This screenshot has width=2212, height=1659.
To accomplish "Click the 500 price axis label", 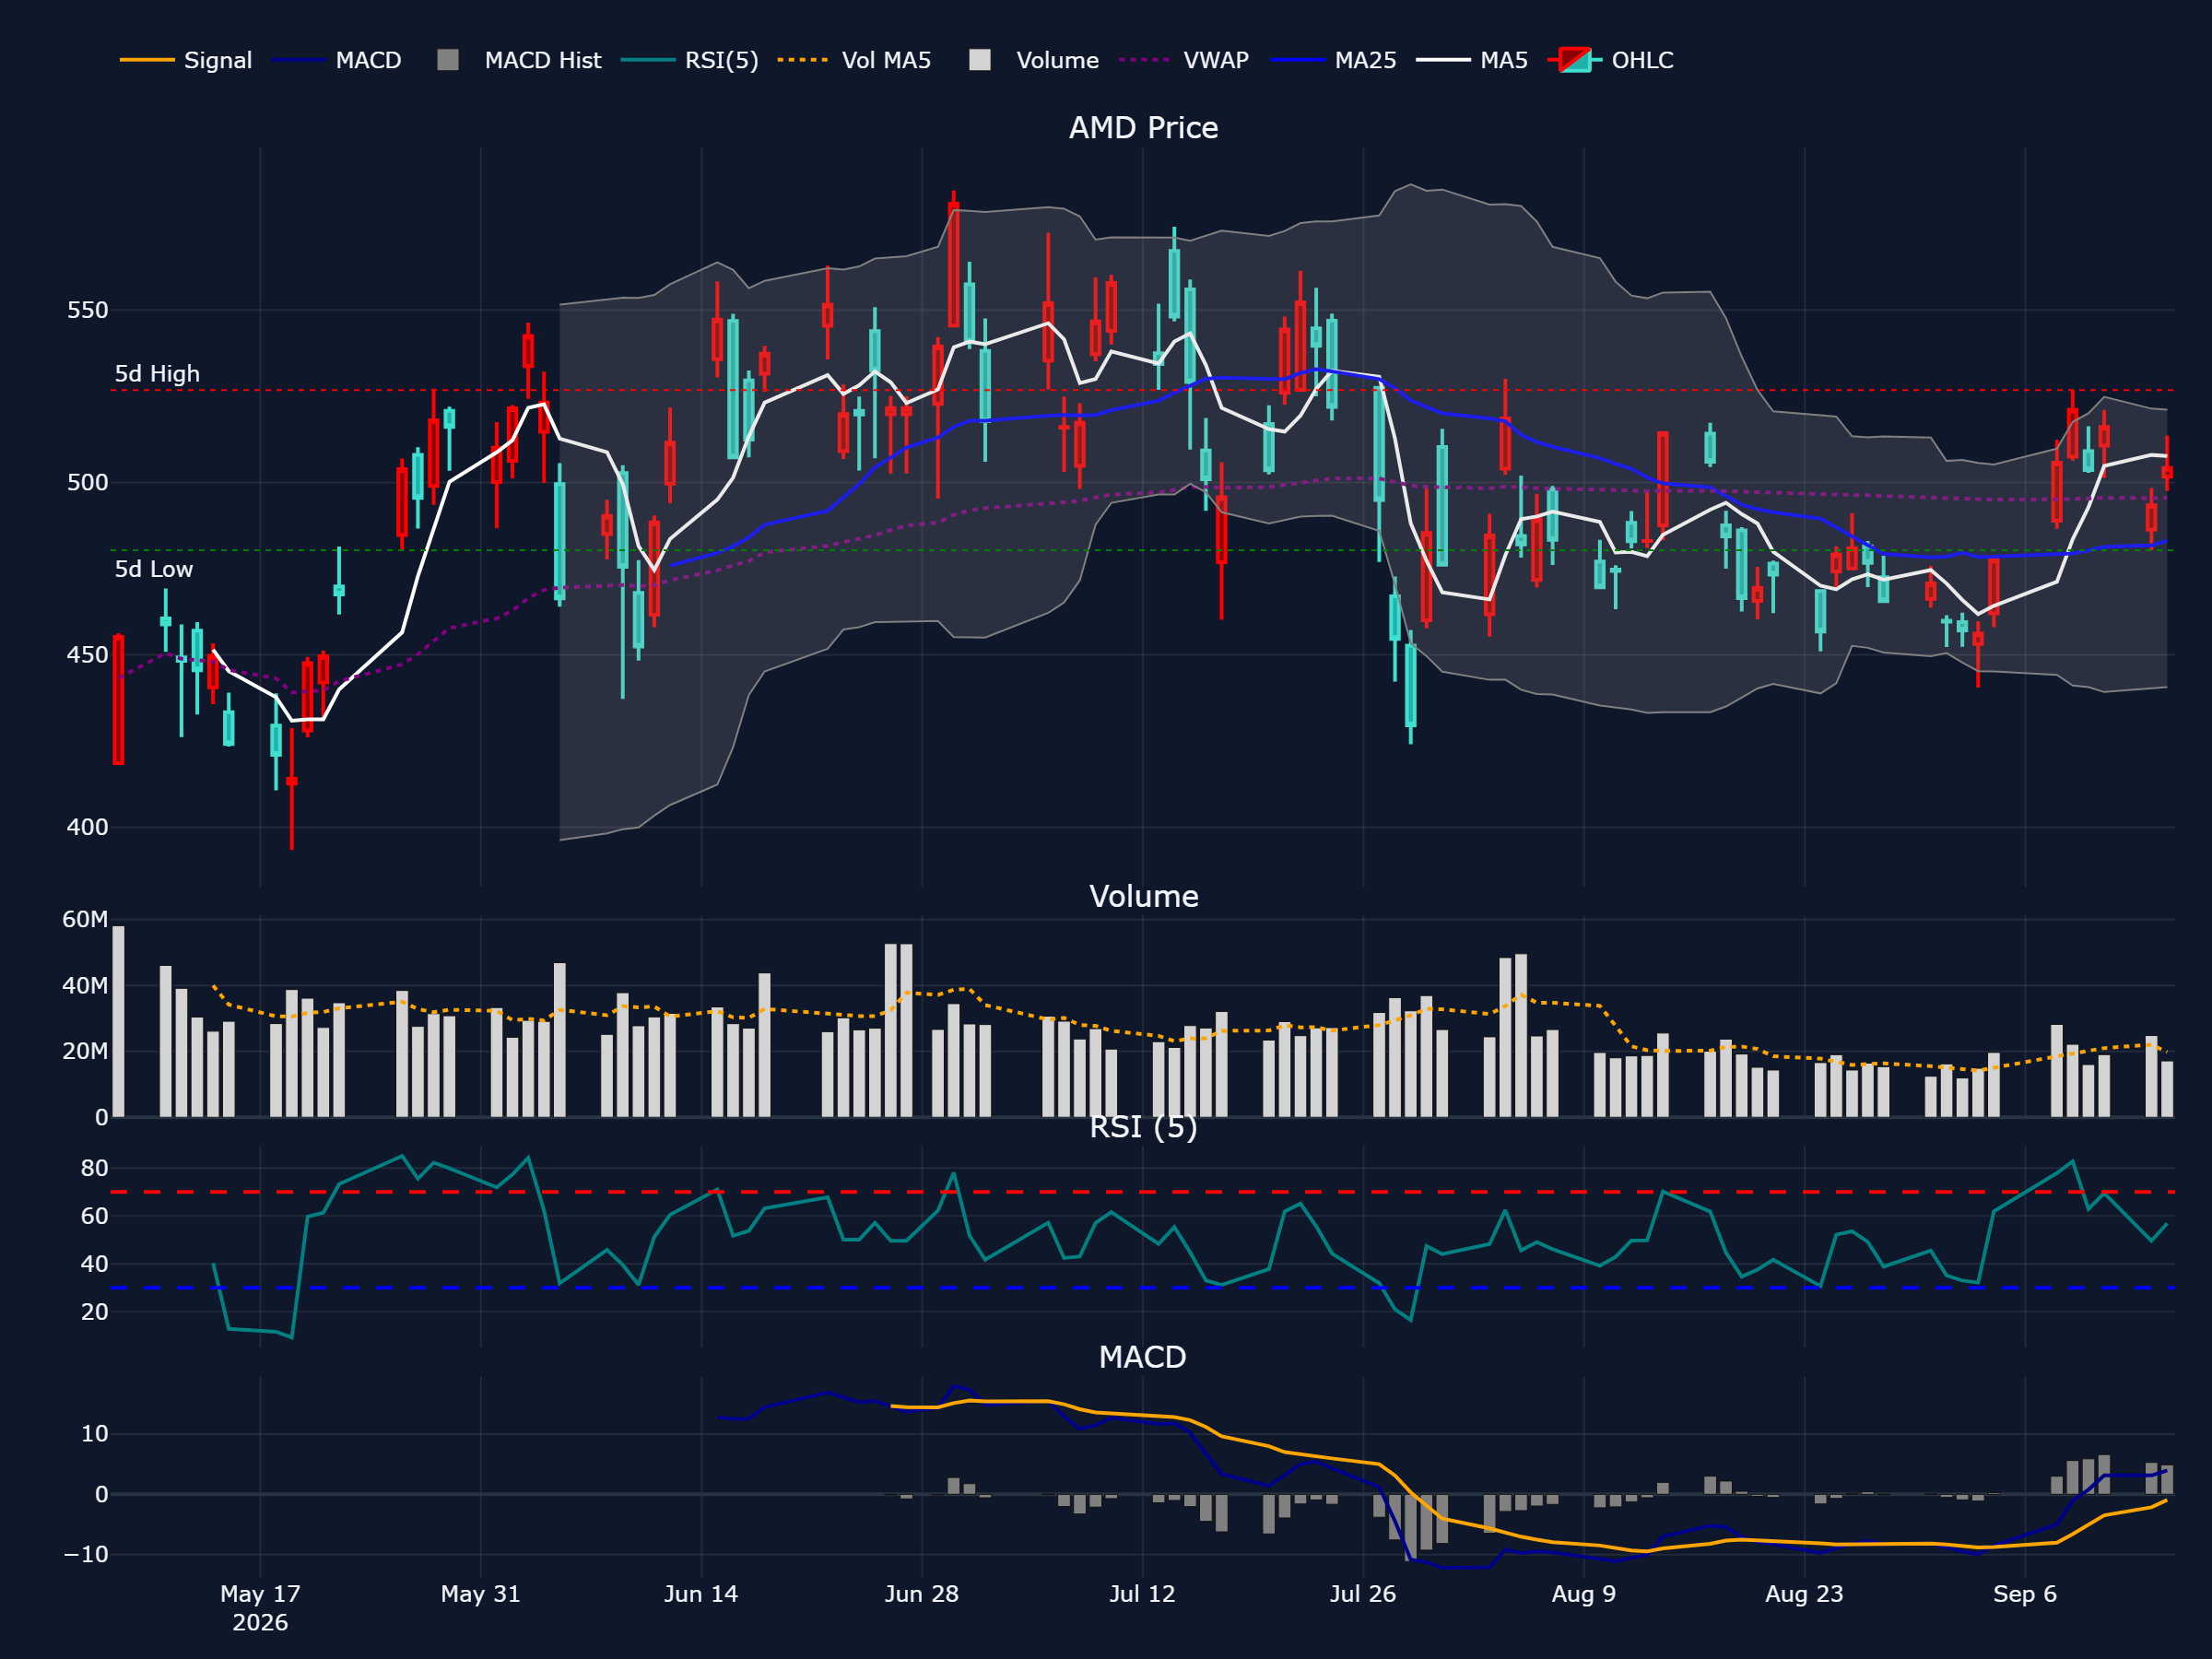I will pos(87,482).
